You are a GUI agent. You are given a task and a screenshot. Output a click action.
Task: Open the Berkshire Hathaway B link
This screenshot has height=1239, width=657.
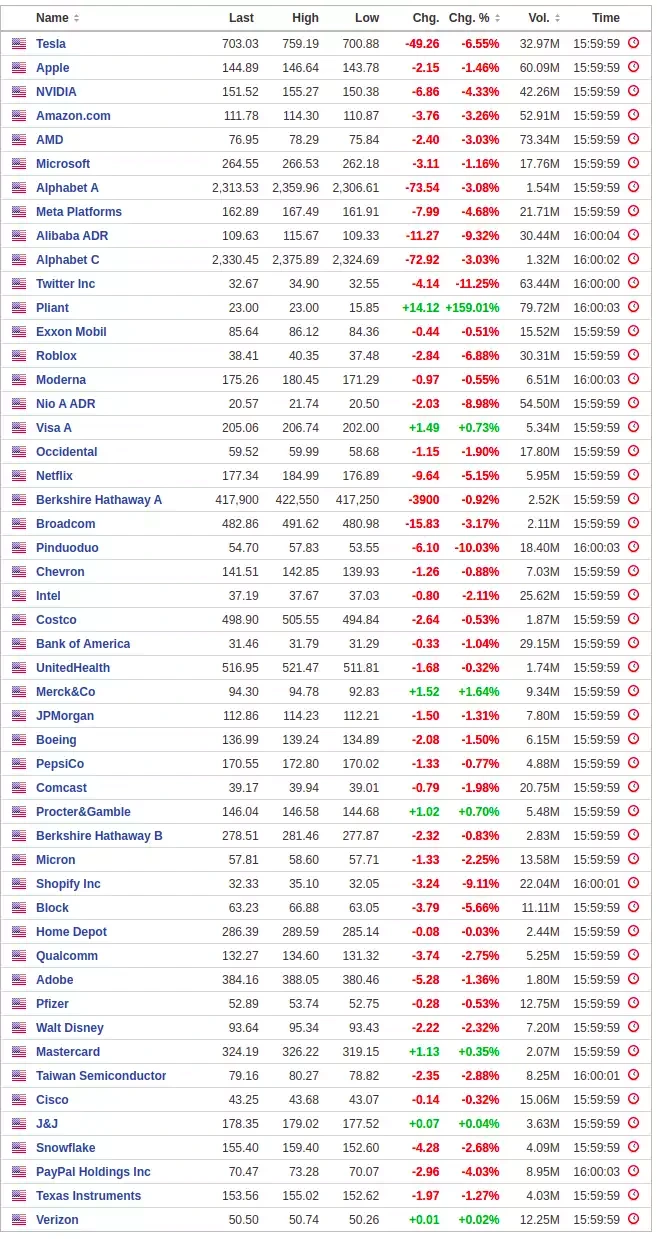[x=99, y=836]
